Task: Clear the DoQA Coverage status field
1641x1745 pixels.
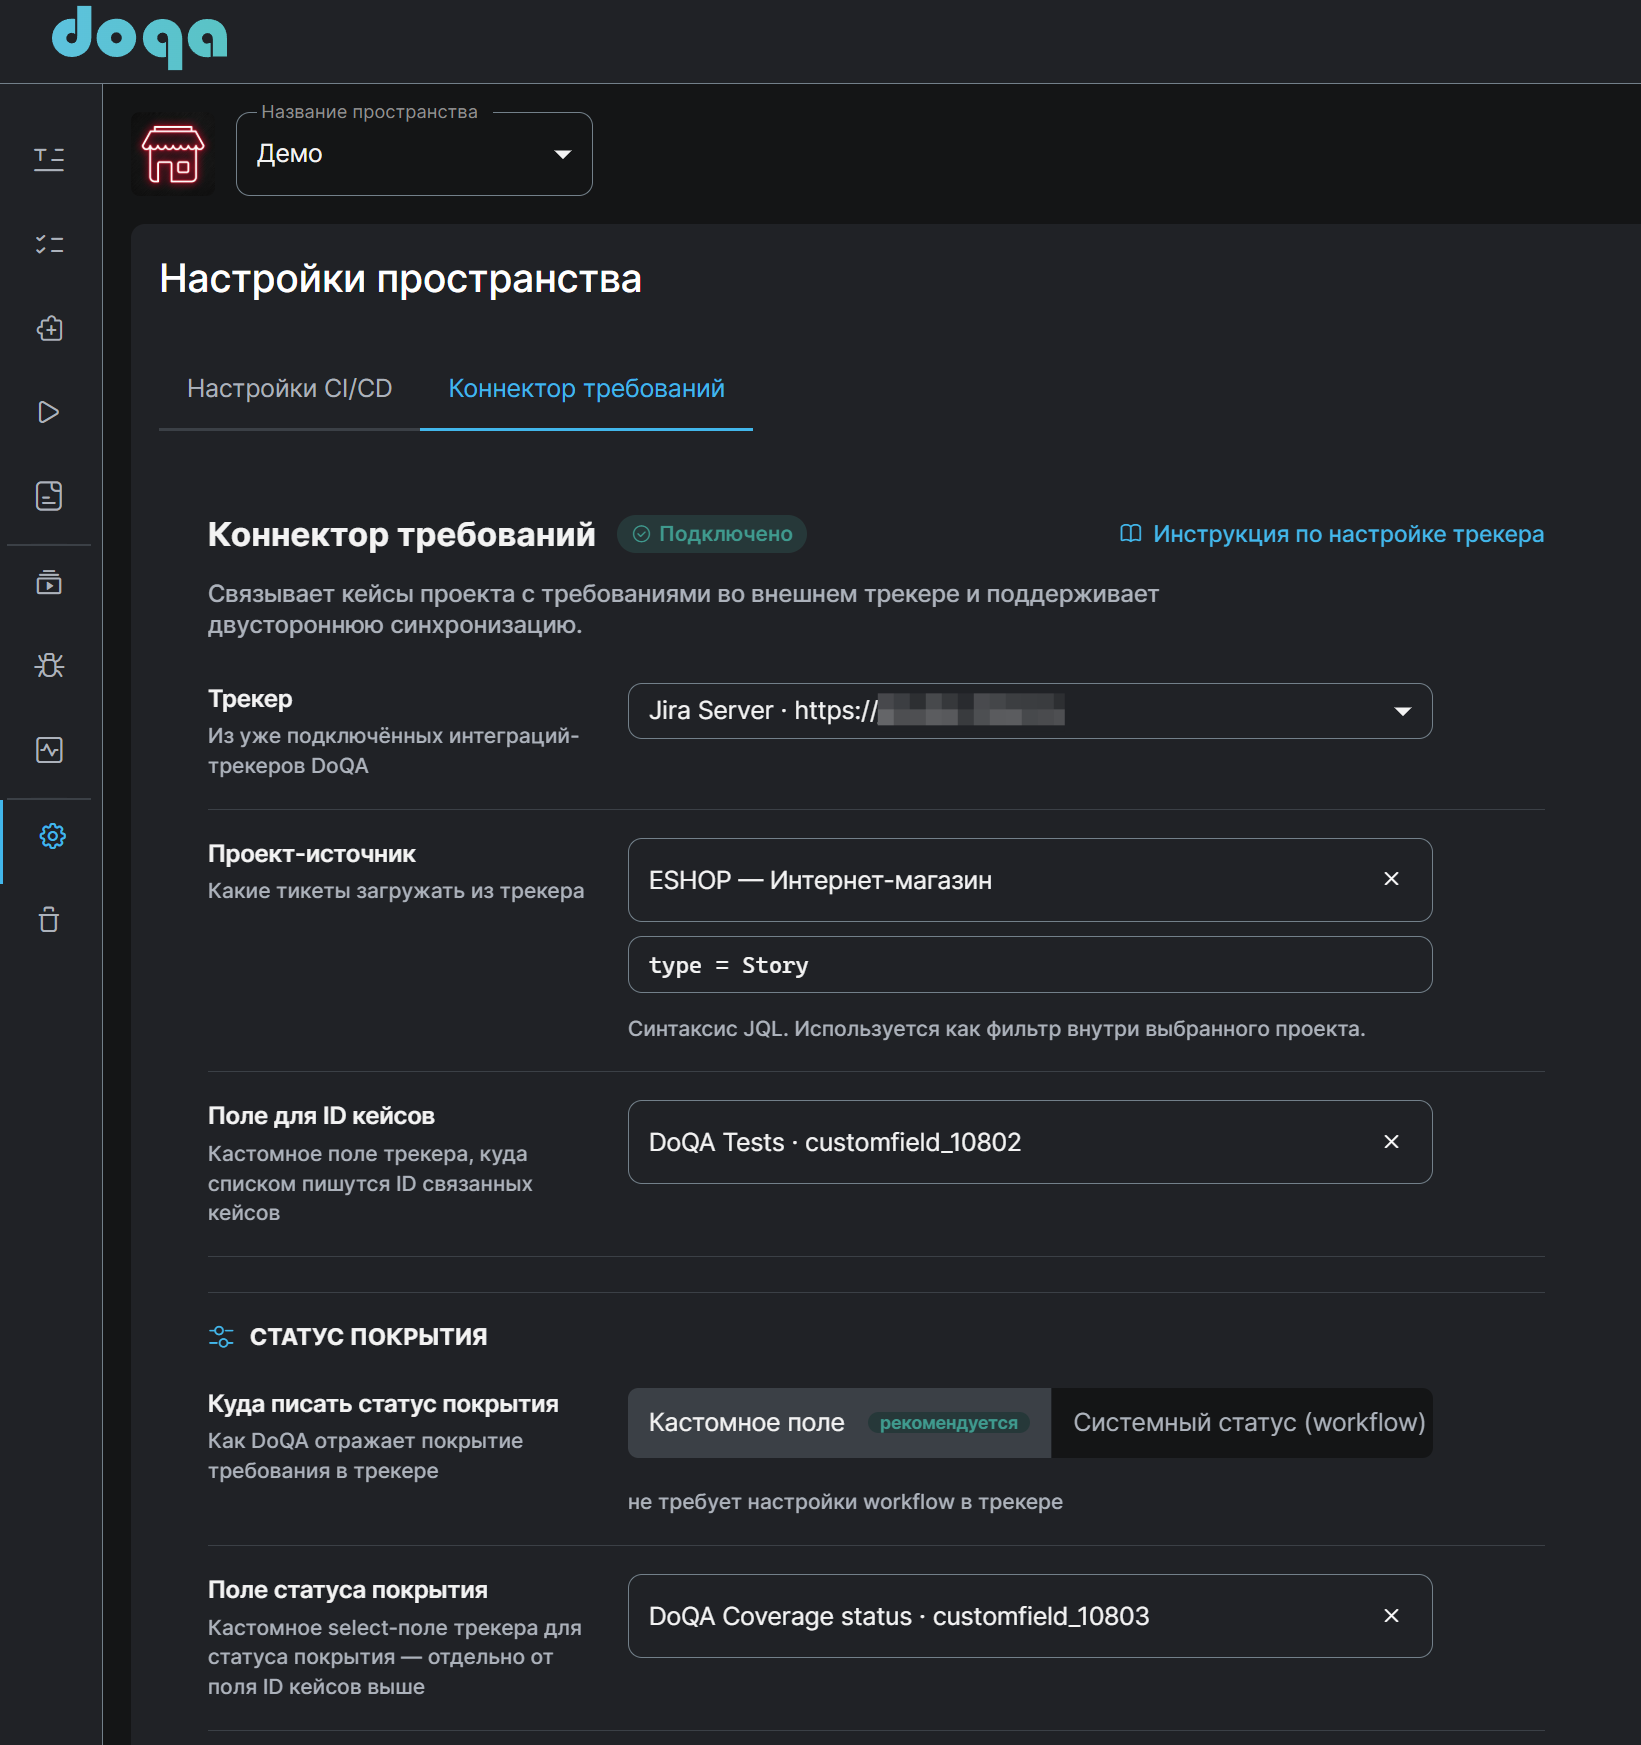Action: tap(1391, 1616)
